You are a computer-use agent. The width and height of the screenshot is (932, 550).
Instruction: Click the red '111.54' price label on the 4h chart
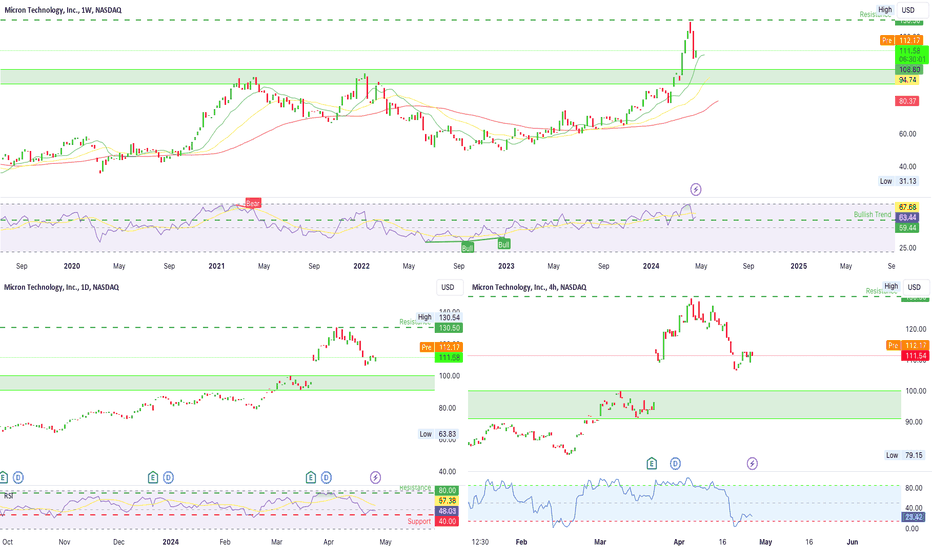(914, 356)
